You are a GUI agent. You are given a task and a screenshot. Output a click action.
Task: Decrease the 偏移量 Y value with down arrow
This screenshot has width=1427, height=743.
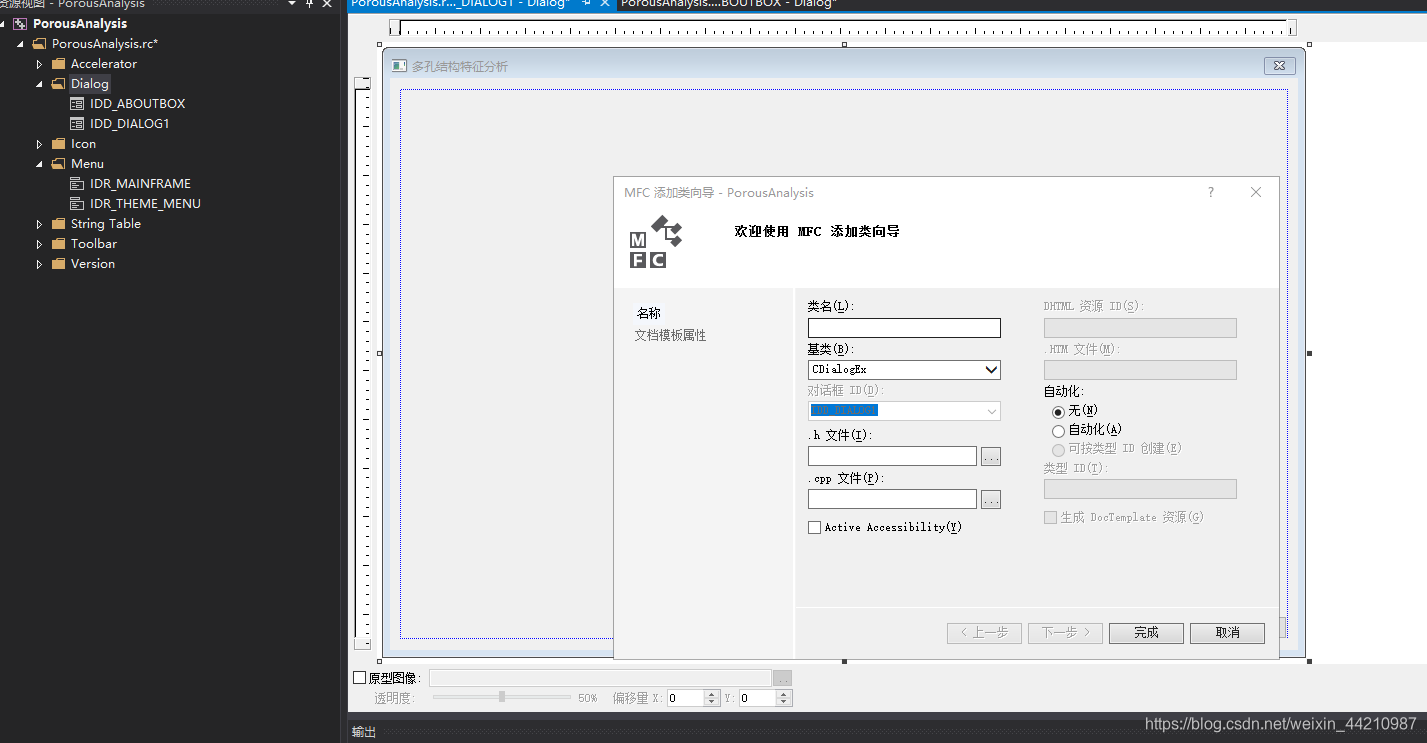pos(785,702)
